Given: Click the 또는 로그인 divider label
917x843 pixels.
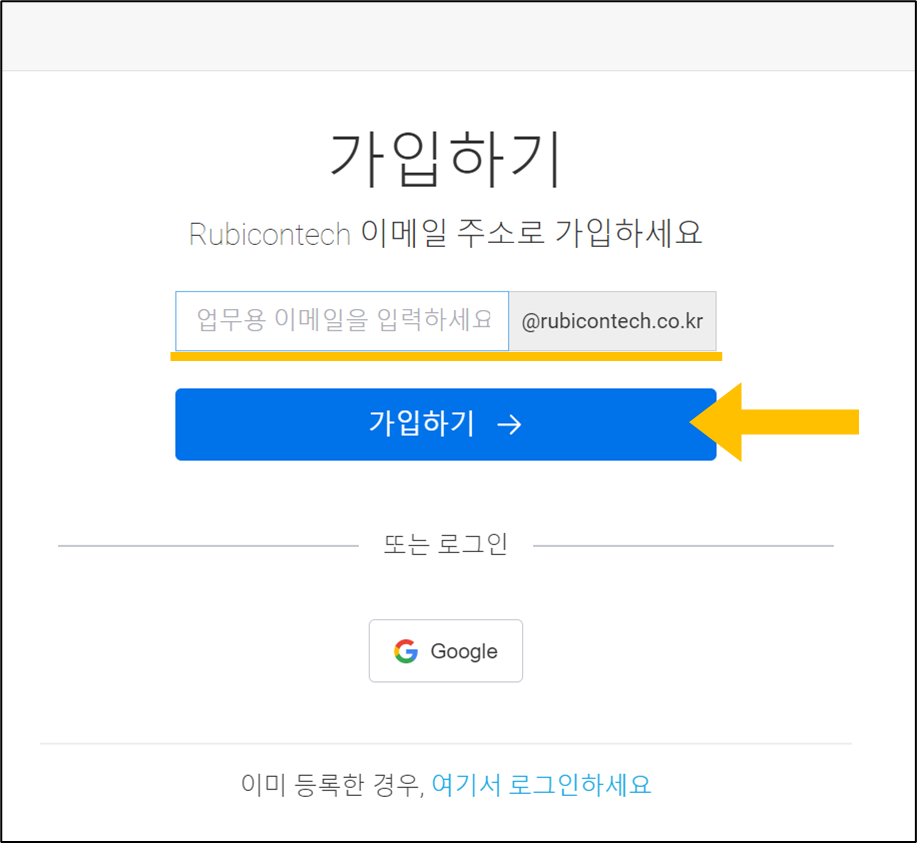Looking at the screenshot, I should pyautogui.click(x=446, y=545).
